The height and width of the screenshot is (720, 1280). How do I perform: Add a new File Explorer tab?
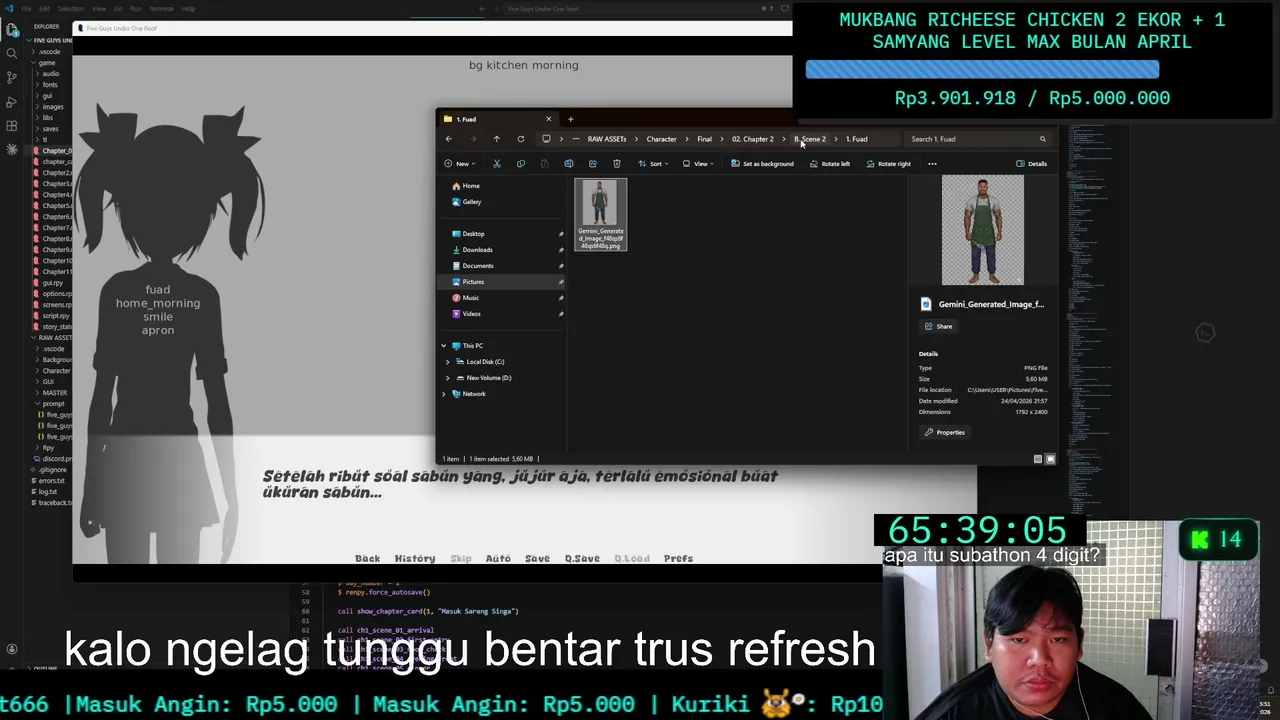tap(570, 119)
